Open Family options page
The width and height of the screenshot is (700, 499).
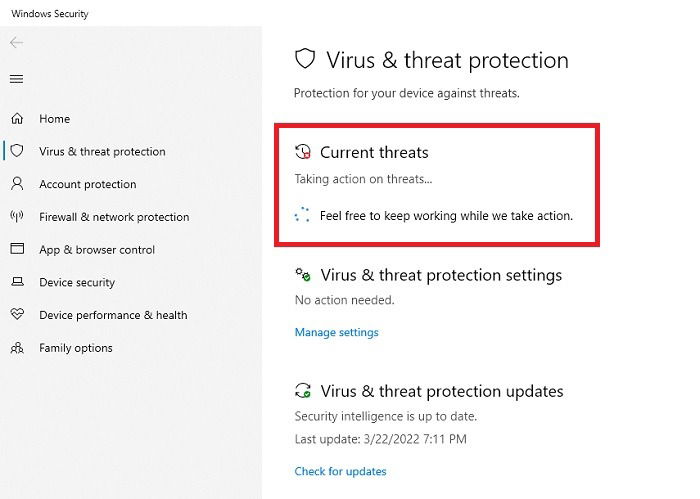tap(76, 348)
